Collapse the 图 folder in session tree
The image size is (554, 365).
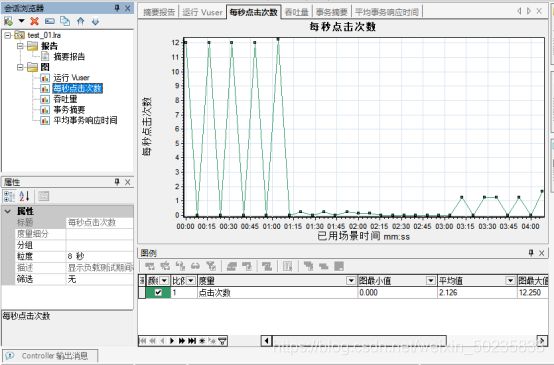[x=20, y=67]
